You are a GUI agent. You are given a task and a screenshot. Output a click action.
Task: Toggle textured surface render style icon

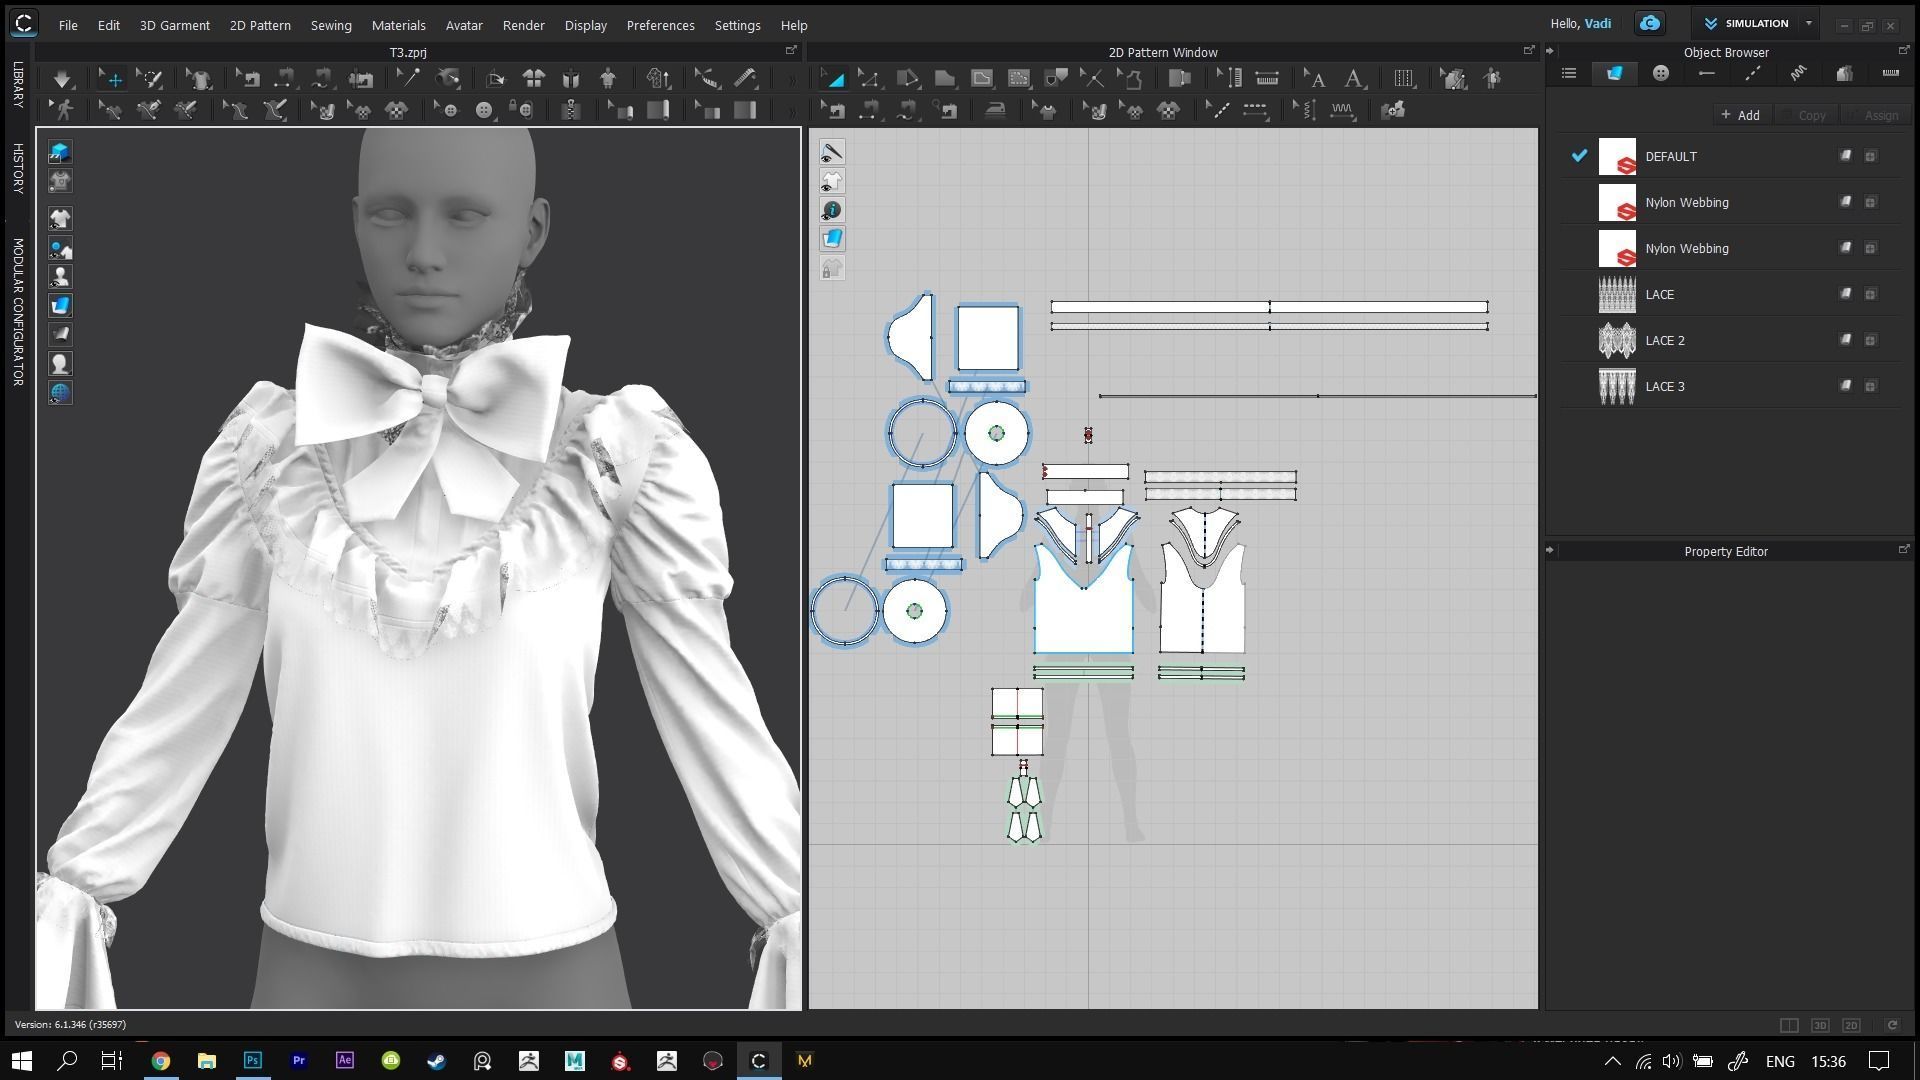click(60, 306)
